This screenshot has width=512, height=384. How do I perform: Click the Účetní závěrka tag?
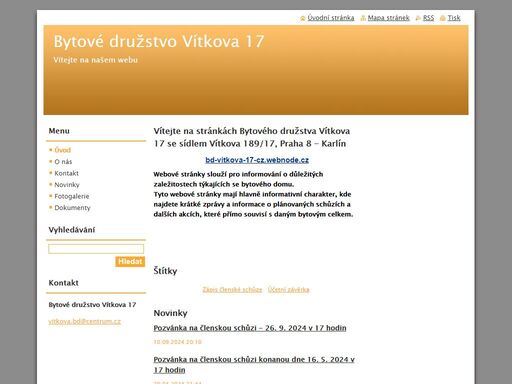click(289, 290)
